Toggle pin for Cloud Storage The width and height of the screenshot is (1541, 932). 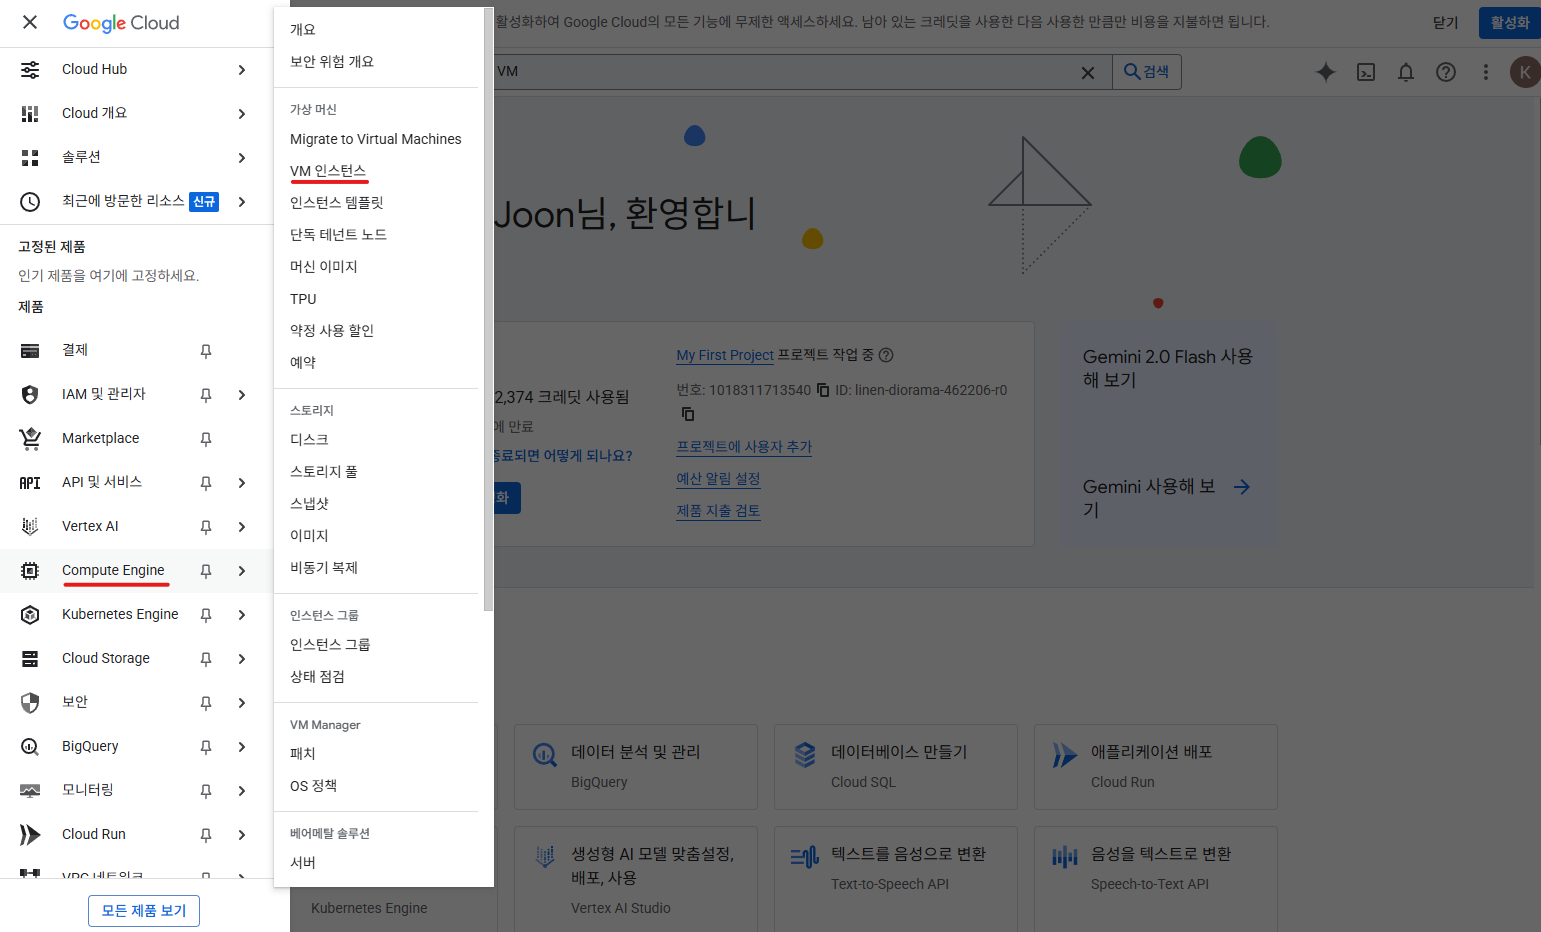click(x=206, y=659)
